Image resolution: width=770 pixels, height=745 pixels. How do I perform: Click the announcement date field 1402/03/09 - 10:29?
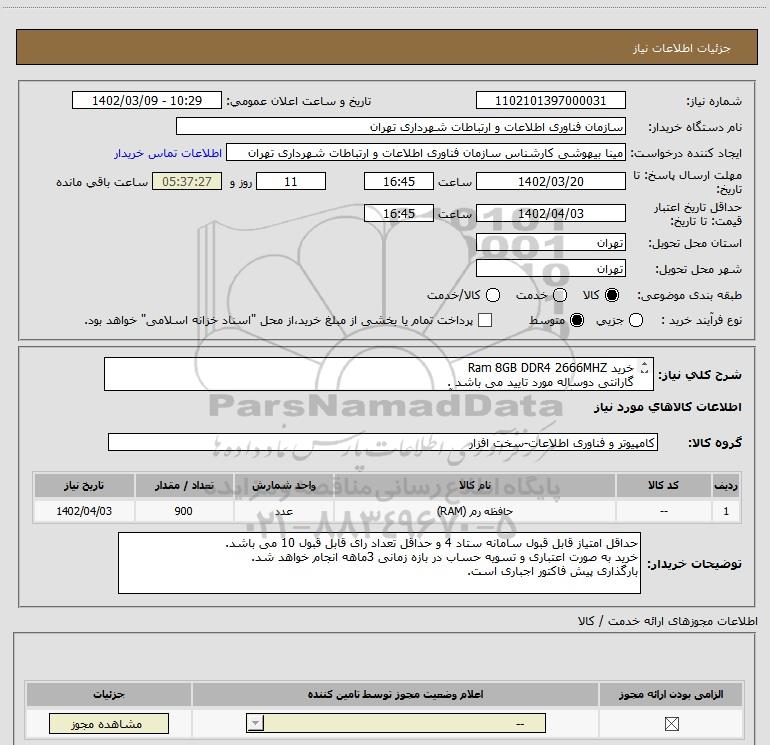pyautogui.click(x=147, y=101)
